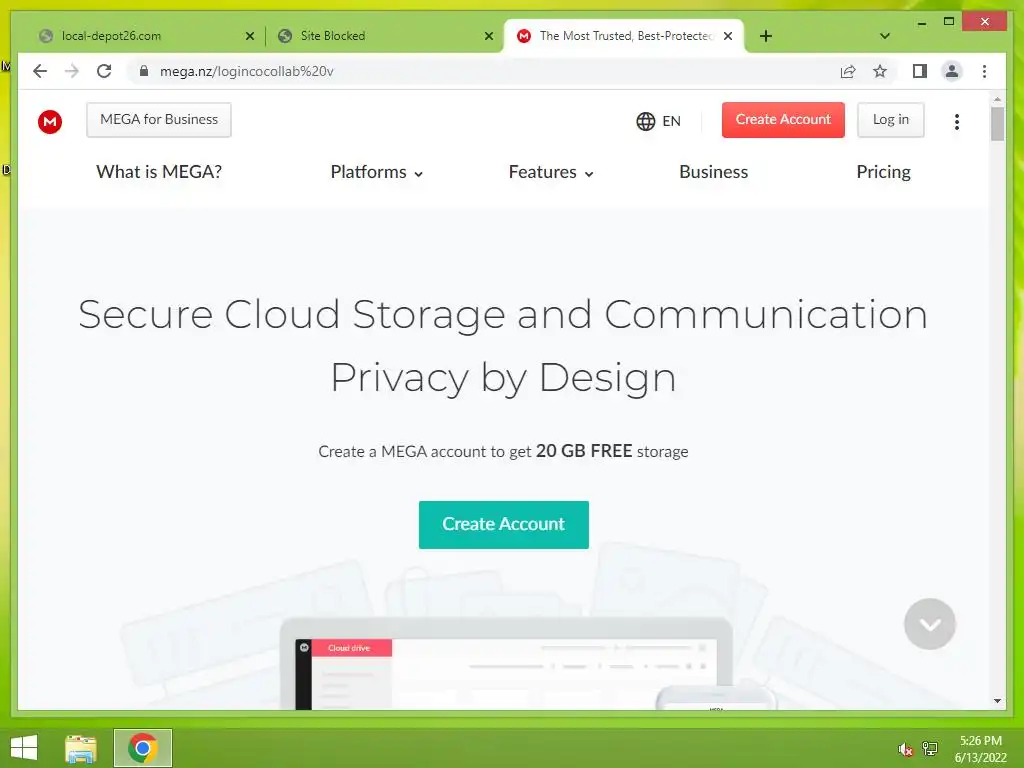Open a new tab with the plus icon
The height and width of the screenshot is (768, 1024).
(x=766, y=36)
